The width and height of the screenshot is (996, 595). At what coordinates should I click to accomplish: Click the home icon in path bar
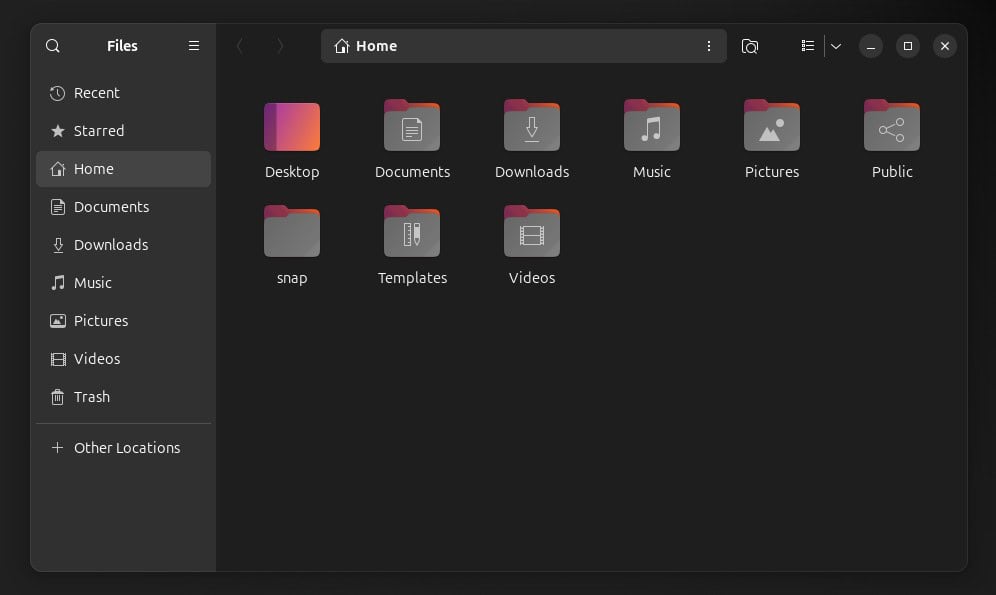coord(342,46)
